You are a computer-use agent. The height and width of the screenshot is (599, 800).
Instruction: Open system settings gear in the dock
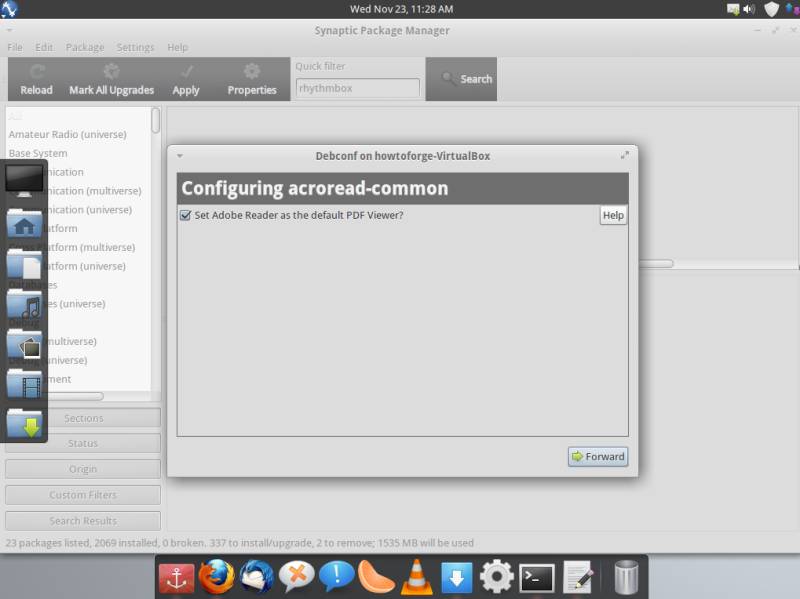[x=496, y=577]
